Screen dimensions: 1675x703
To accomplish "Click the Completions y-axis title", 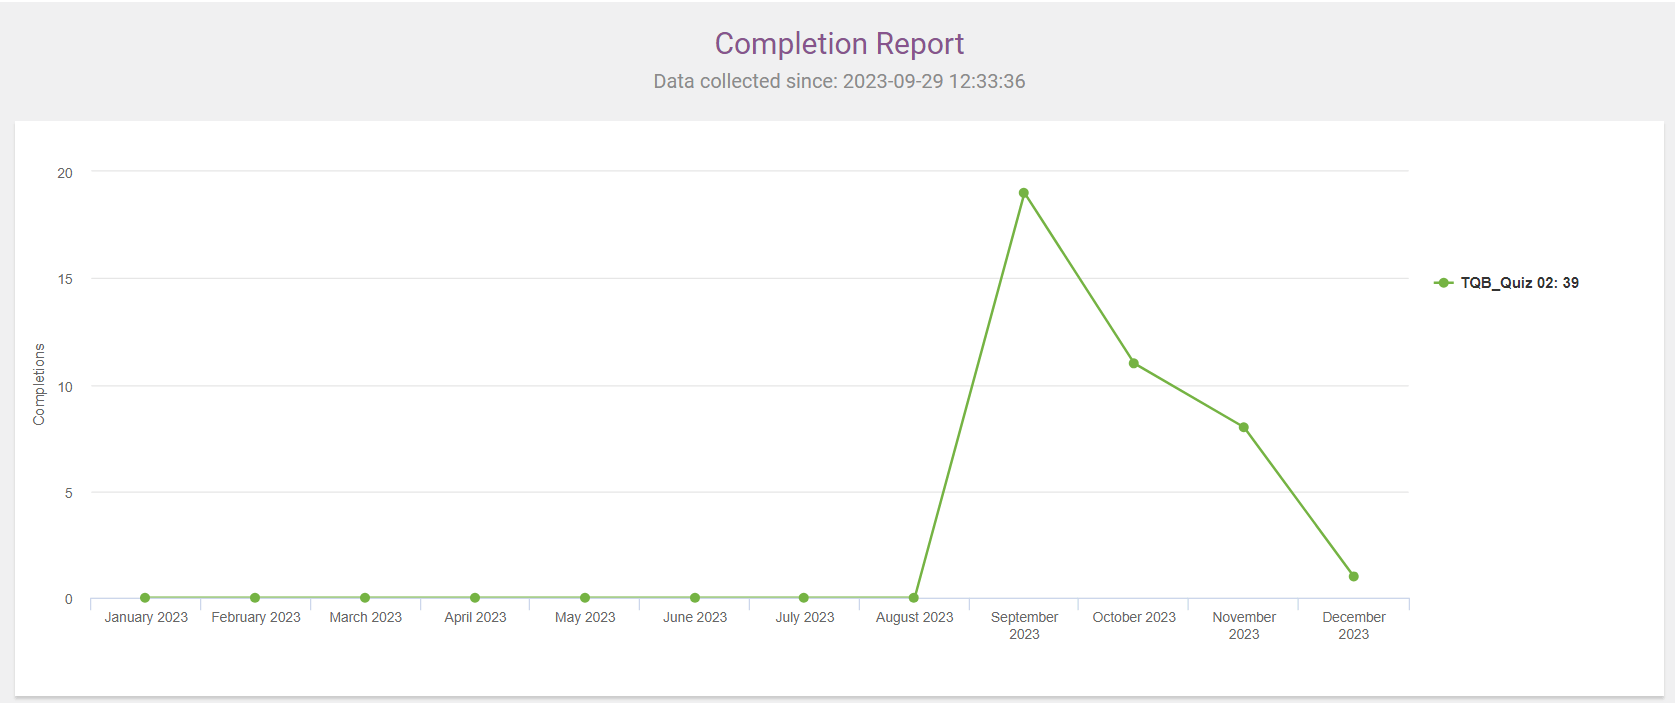I will 39,384.
